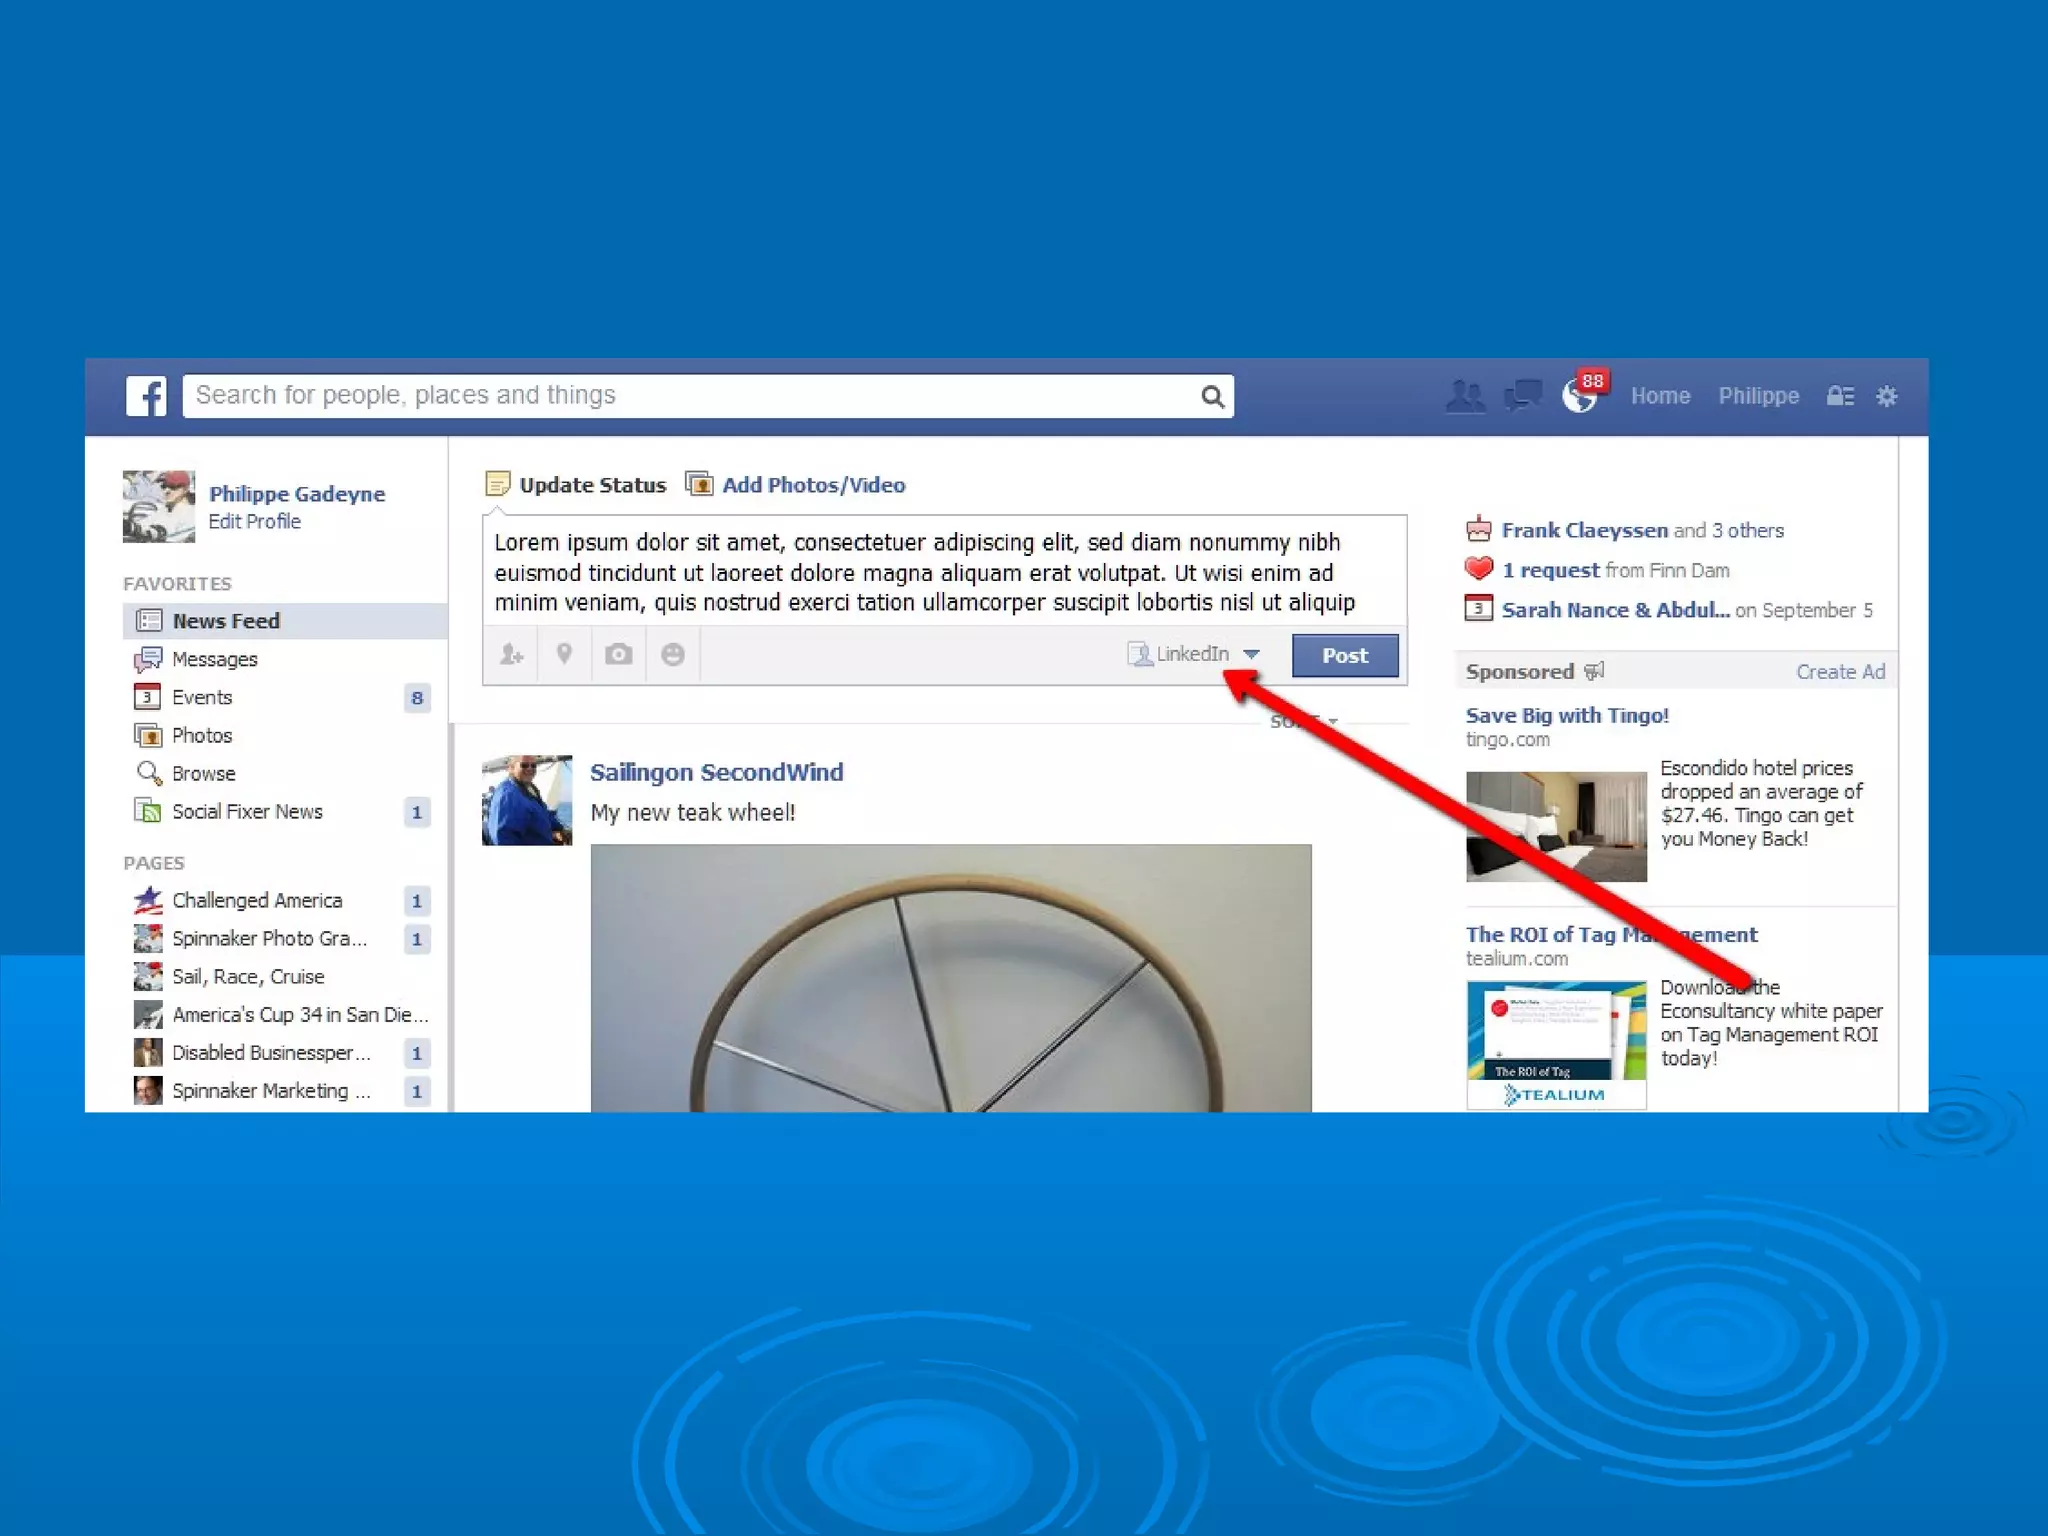Open Events in the Favorites sidebar
Image resolution: width=2048 pixels, height=1536 pixels.
(202, 697)
